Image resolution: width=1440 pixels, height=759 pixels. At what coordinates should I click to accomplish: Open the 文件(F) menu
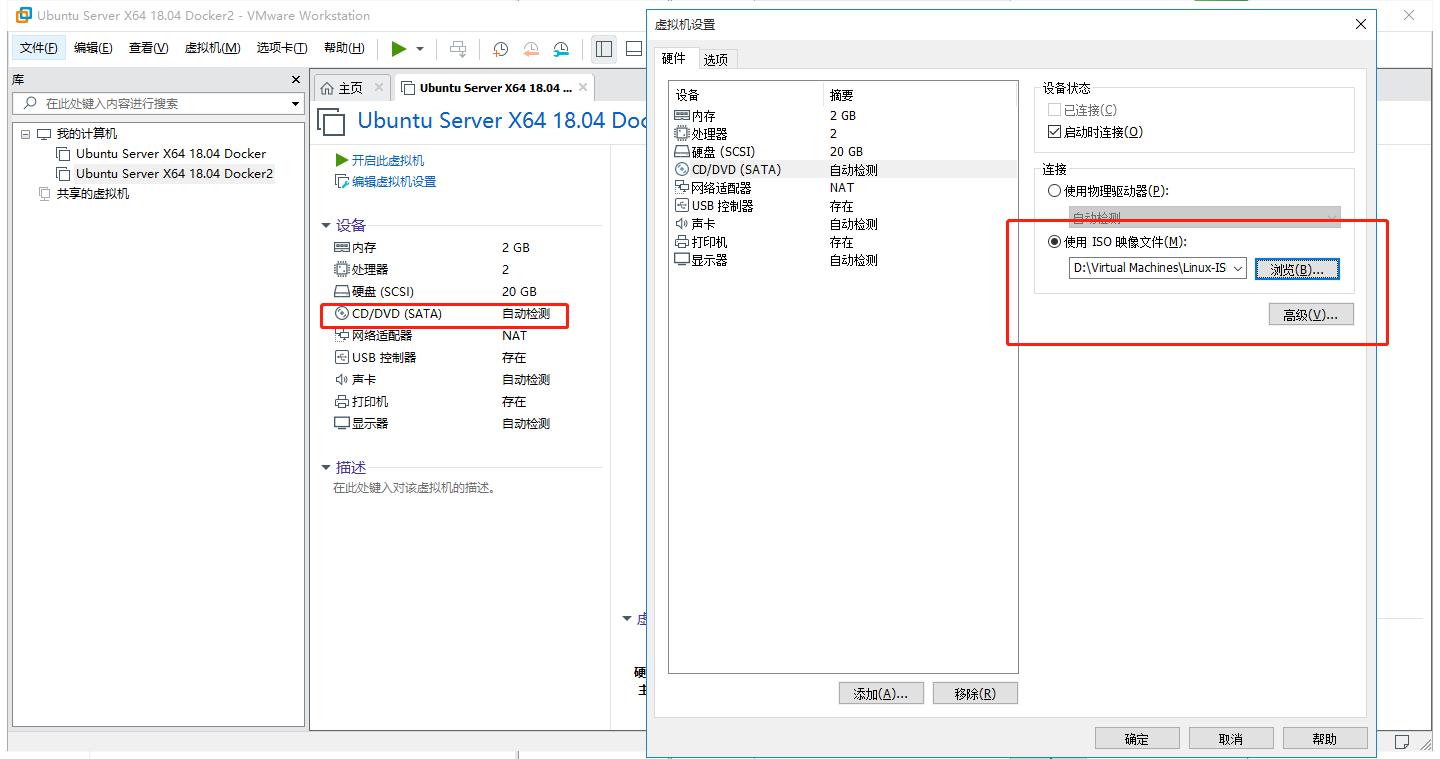point(39,48)
